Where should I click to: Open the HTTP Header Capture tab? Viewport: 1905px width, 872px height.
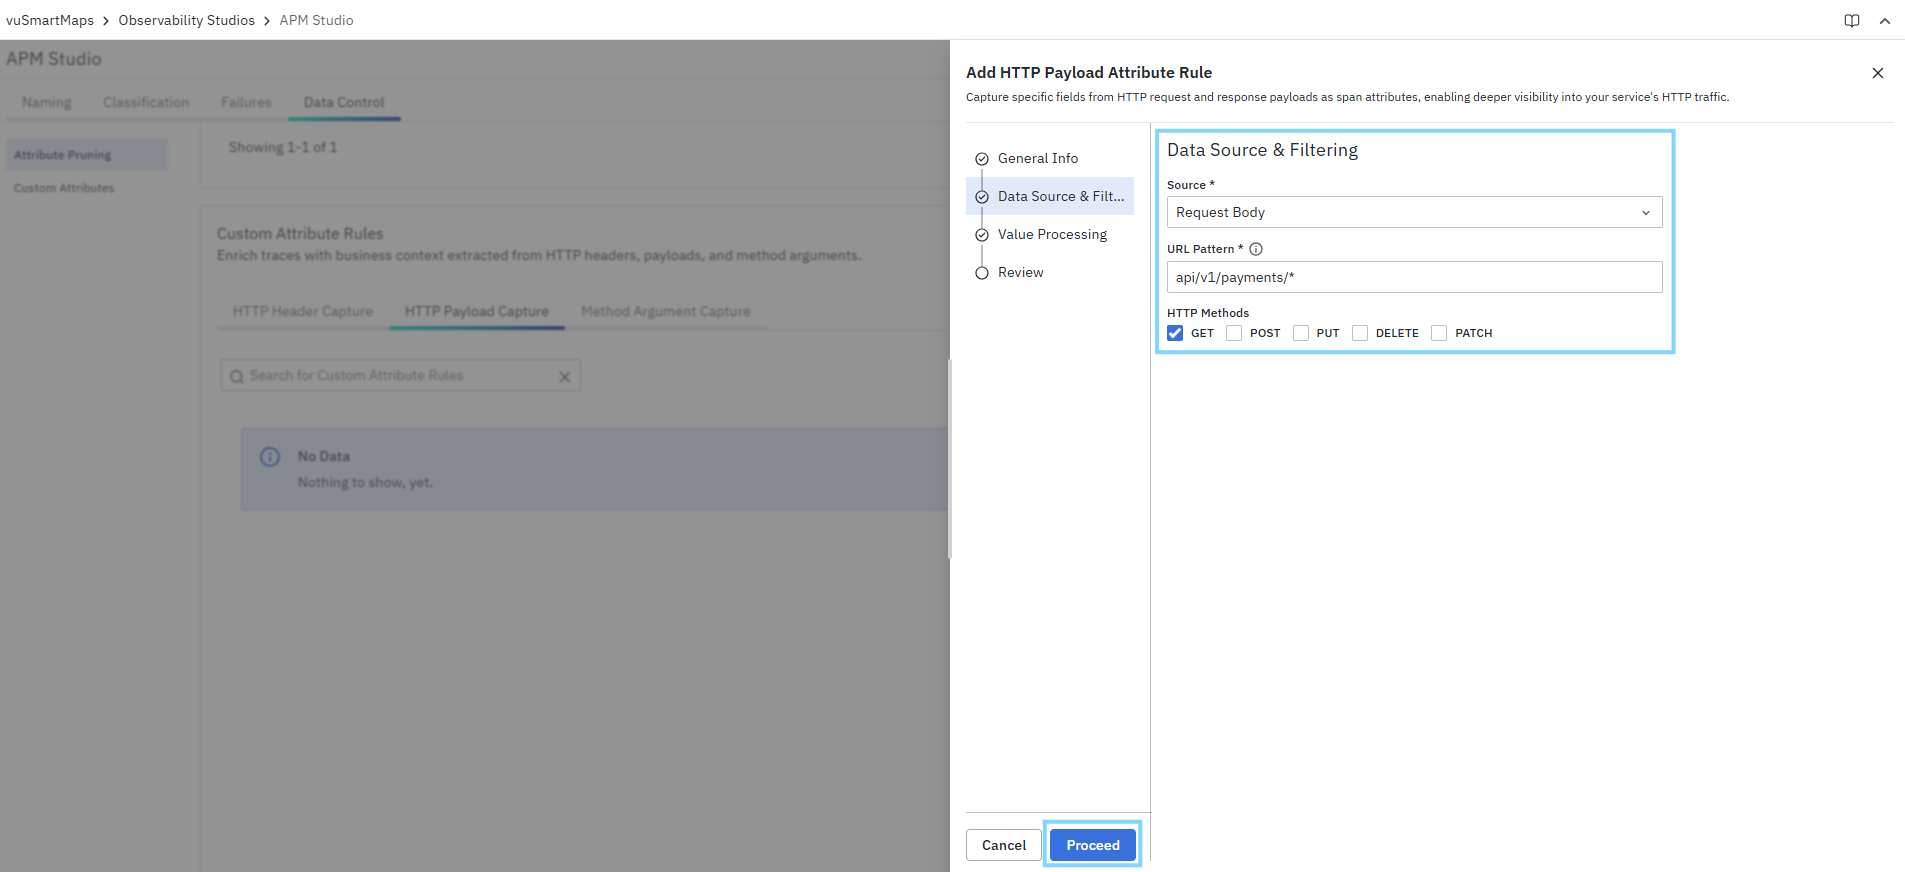303,311
